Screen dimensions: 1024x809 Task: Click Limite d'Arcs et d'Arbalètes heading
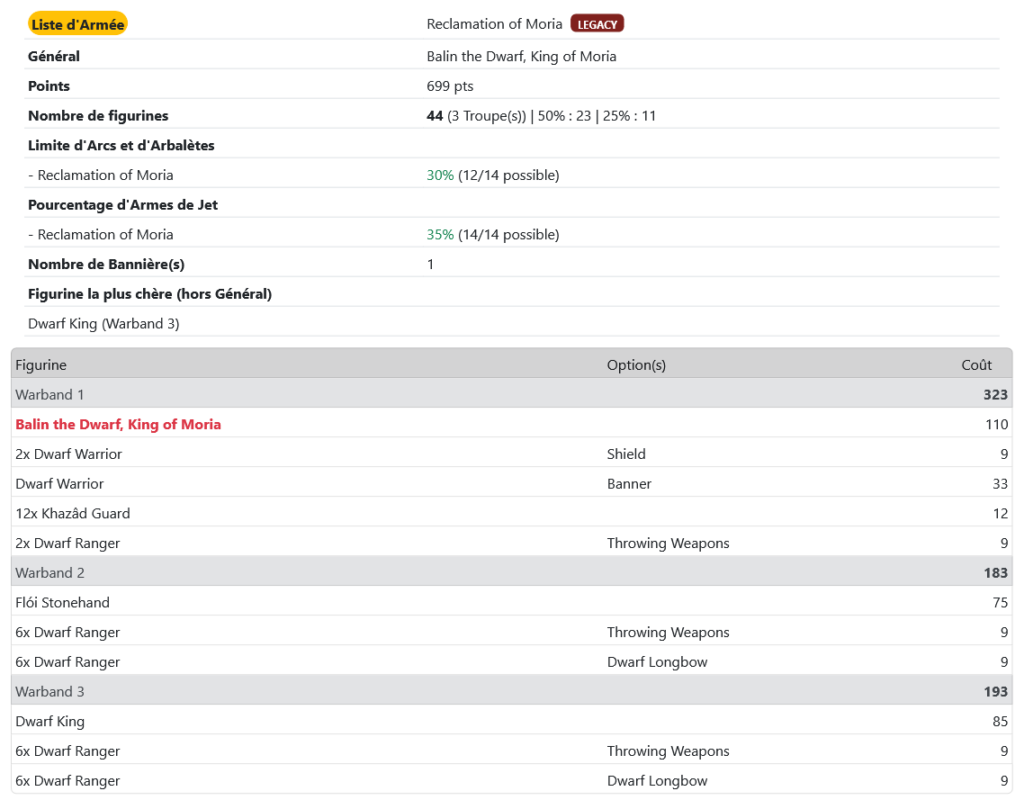click(121, 146)
